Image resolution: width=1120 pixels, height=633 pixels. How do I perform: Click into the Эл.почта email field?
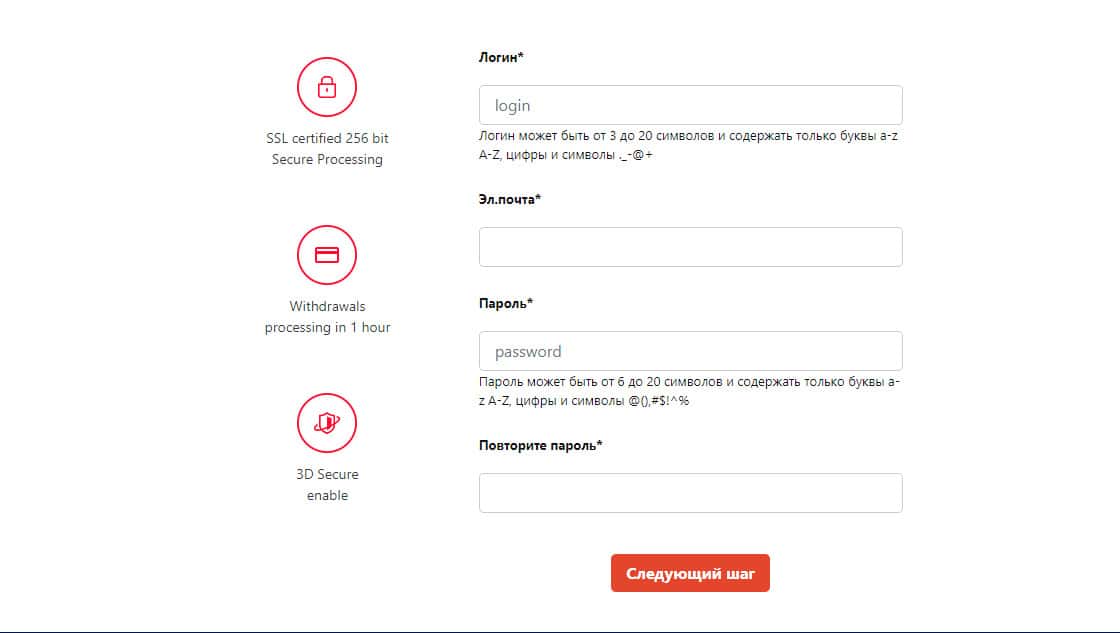click(x=690, y=247)
